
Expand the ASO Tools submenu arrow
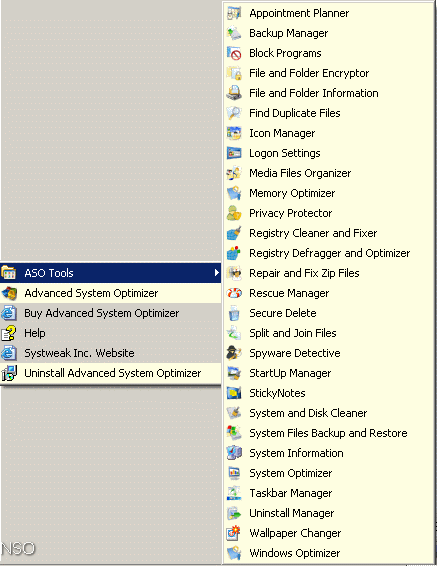[x=217, y=273]
